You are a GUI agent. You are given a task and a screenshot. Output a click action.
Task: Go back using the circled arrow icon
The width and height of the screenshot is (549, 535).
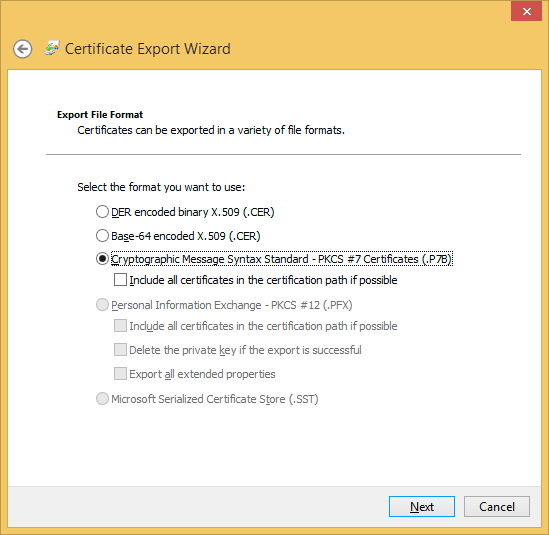23,49
